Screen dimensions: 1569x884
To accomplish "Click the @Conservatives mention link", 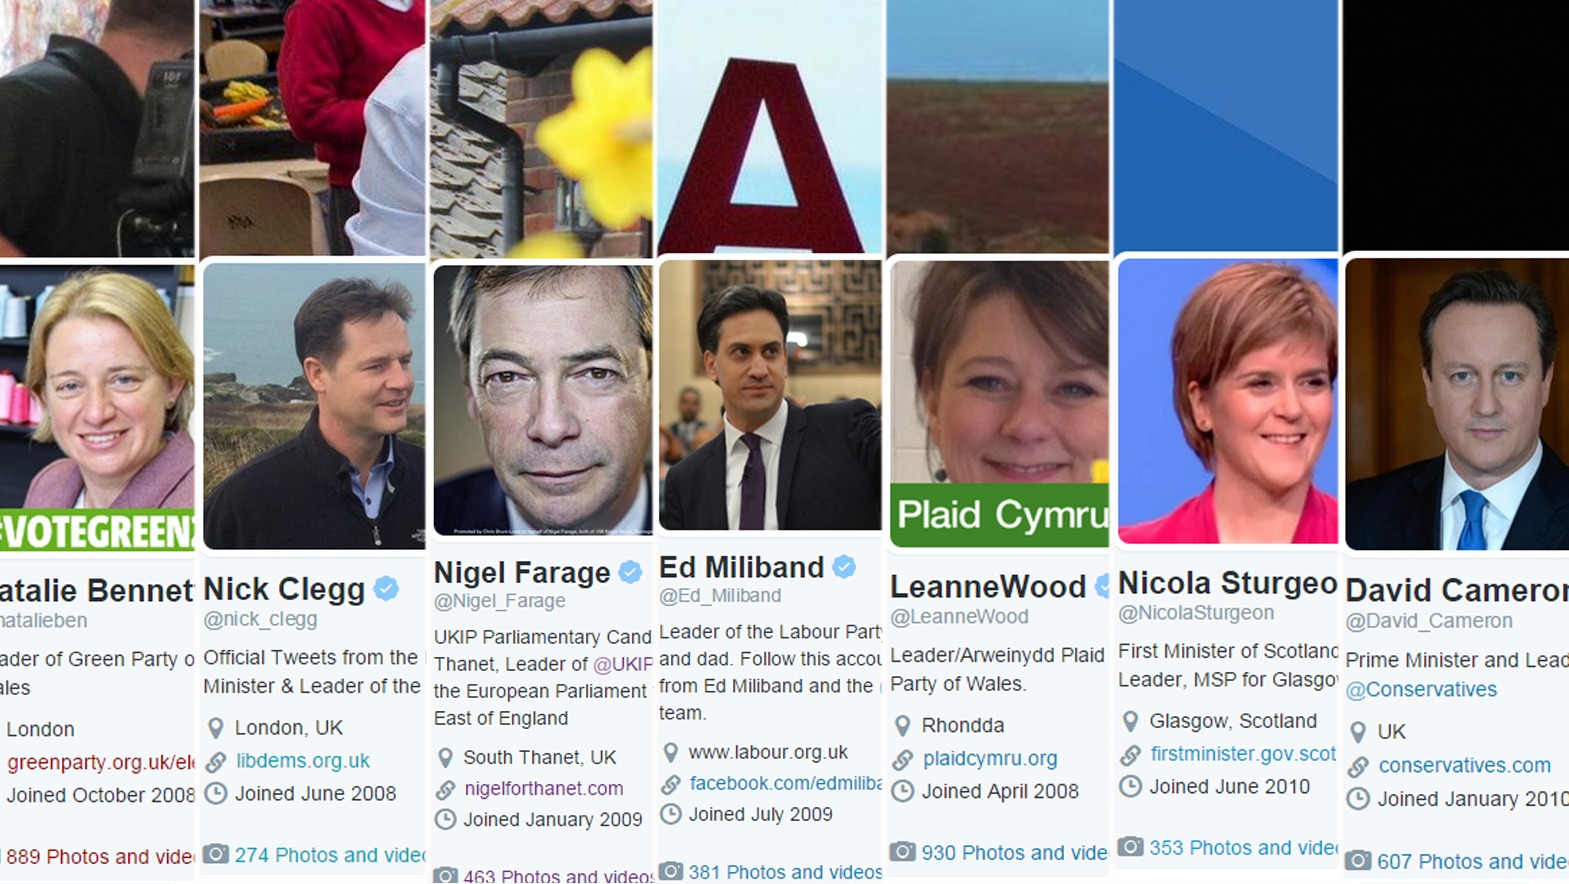I will [x=1421, y=689].
